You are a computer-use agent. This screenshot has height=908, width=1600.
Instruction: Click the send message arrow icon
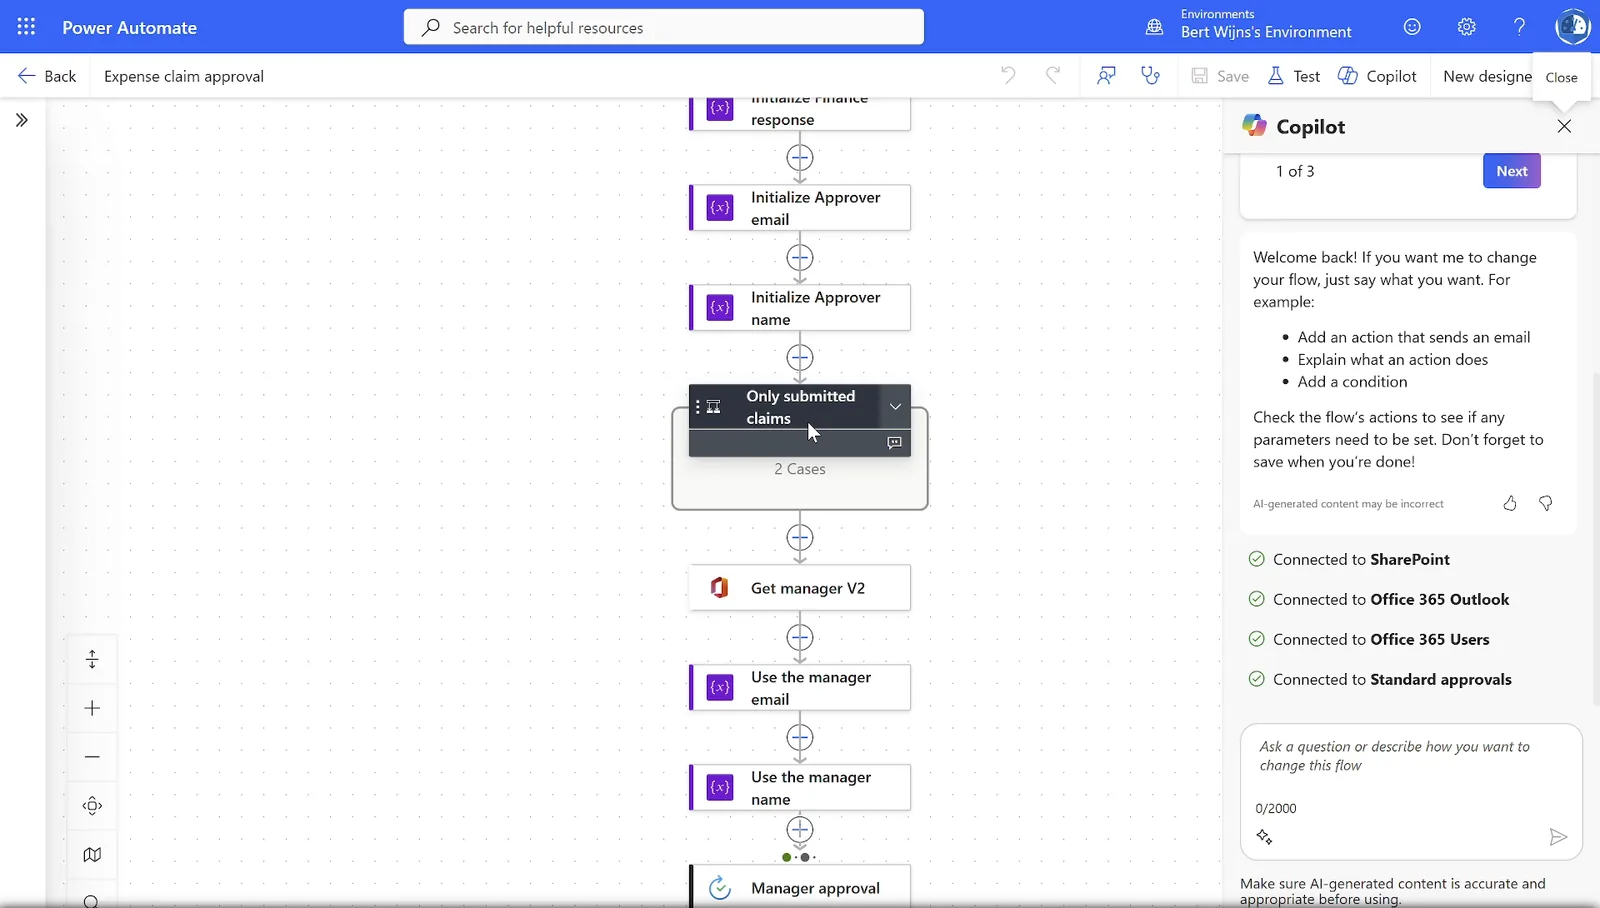pos(1557,837)
